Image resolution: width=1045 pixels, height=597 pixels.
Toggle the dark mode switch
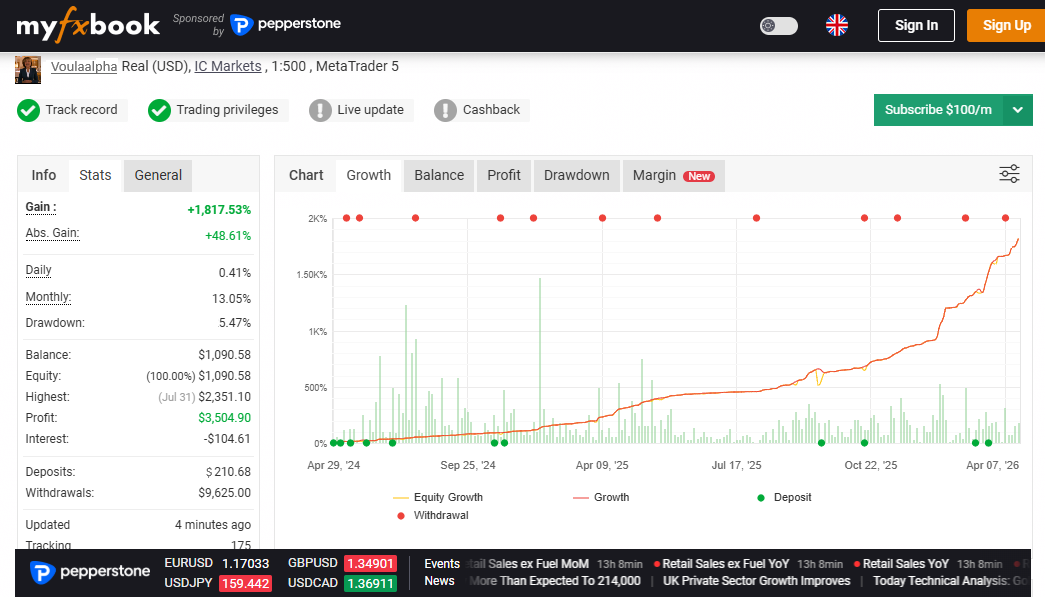tap(778, 25)
